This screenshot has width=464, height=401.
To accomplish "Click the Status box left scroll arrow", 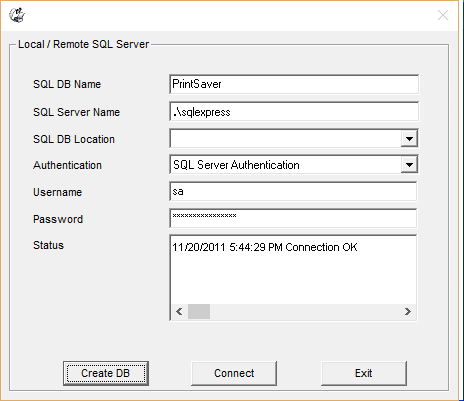I will (179, 312).
